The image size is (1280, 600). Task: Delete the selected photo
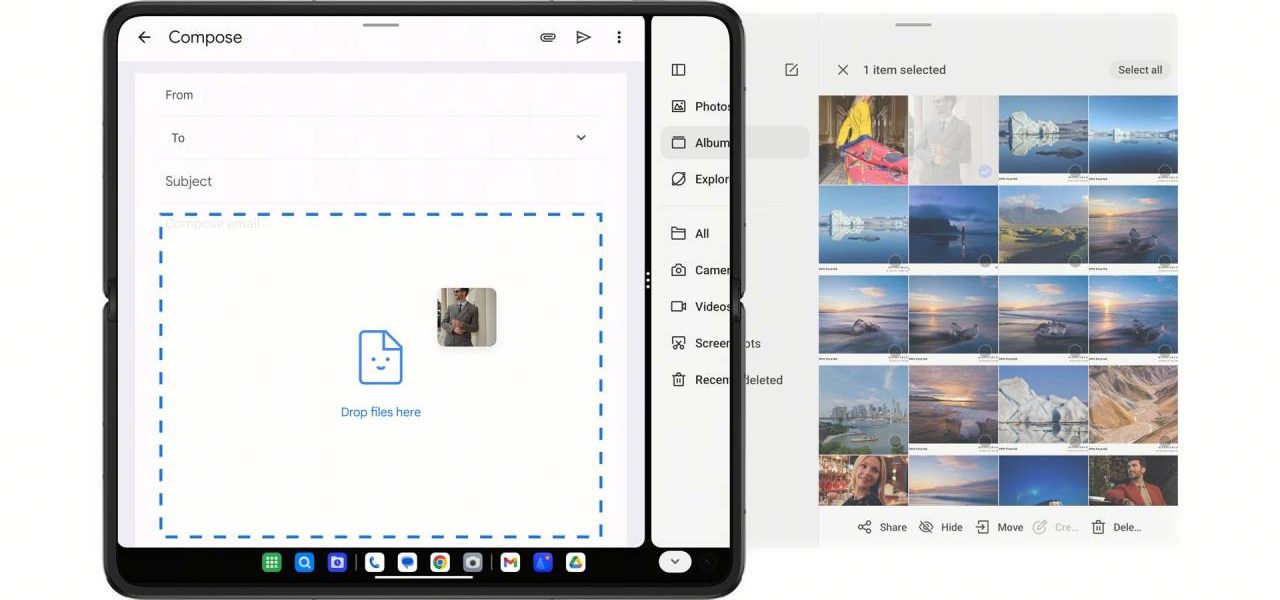click(x=1116, y=527)
